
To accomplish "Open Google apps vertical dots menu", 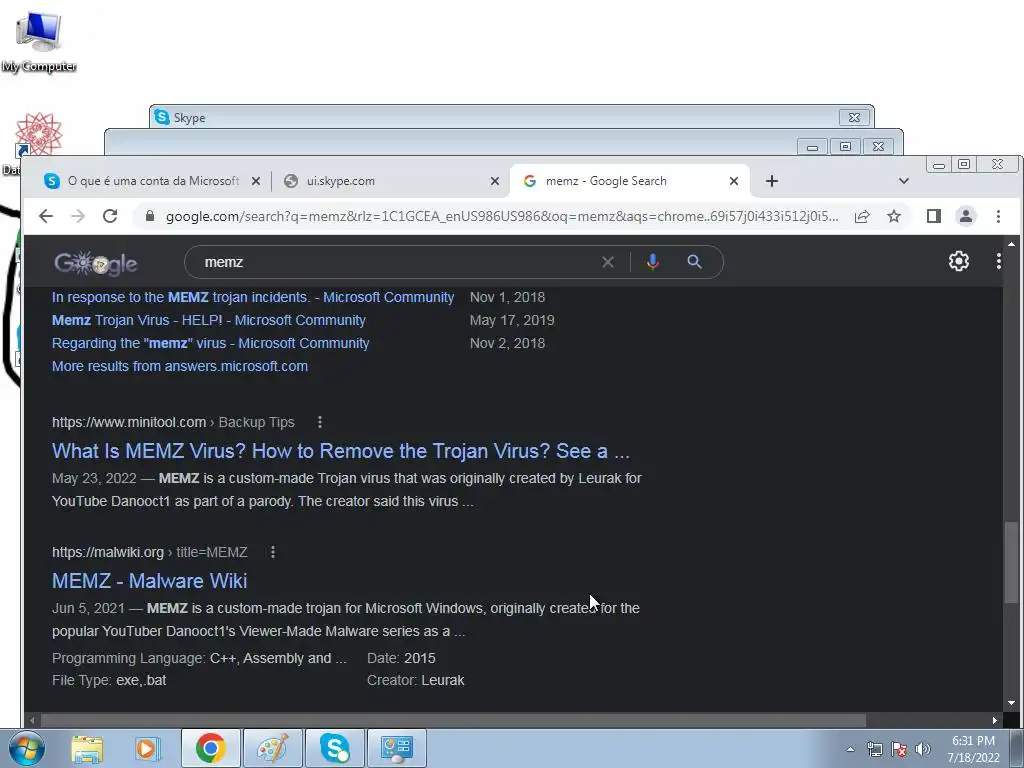I will pos(999,261).
